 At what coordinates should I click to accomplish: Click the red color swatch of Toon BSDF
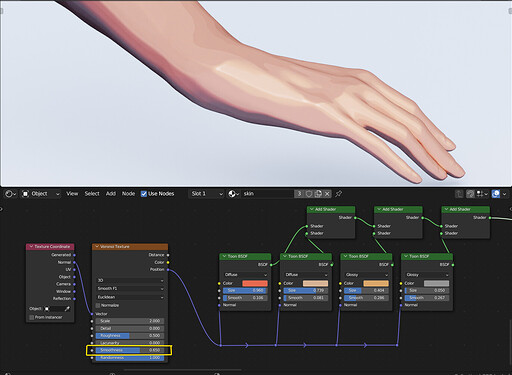(255, 283)
